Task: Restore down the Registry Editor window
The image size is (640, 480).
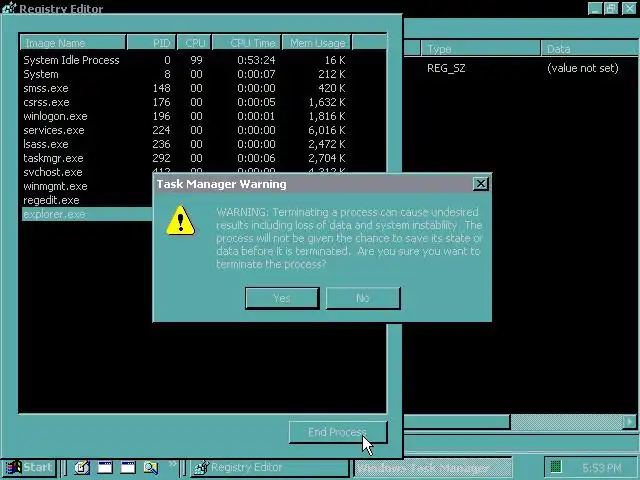Action: (x=611, y=9)
